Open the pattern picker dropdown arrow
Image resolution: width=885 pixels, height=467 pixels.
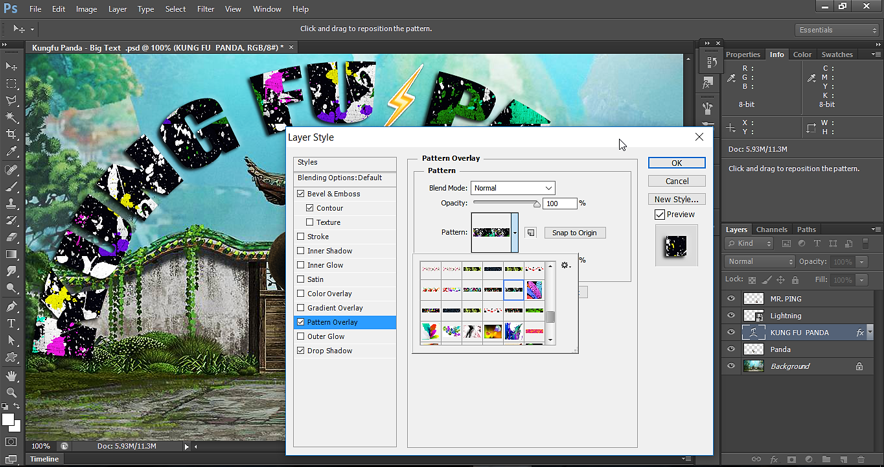[x=515, y=233]
